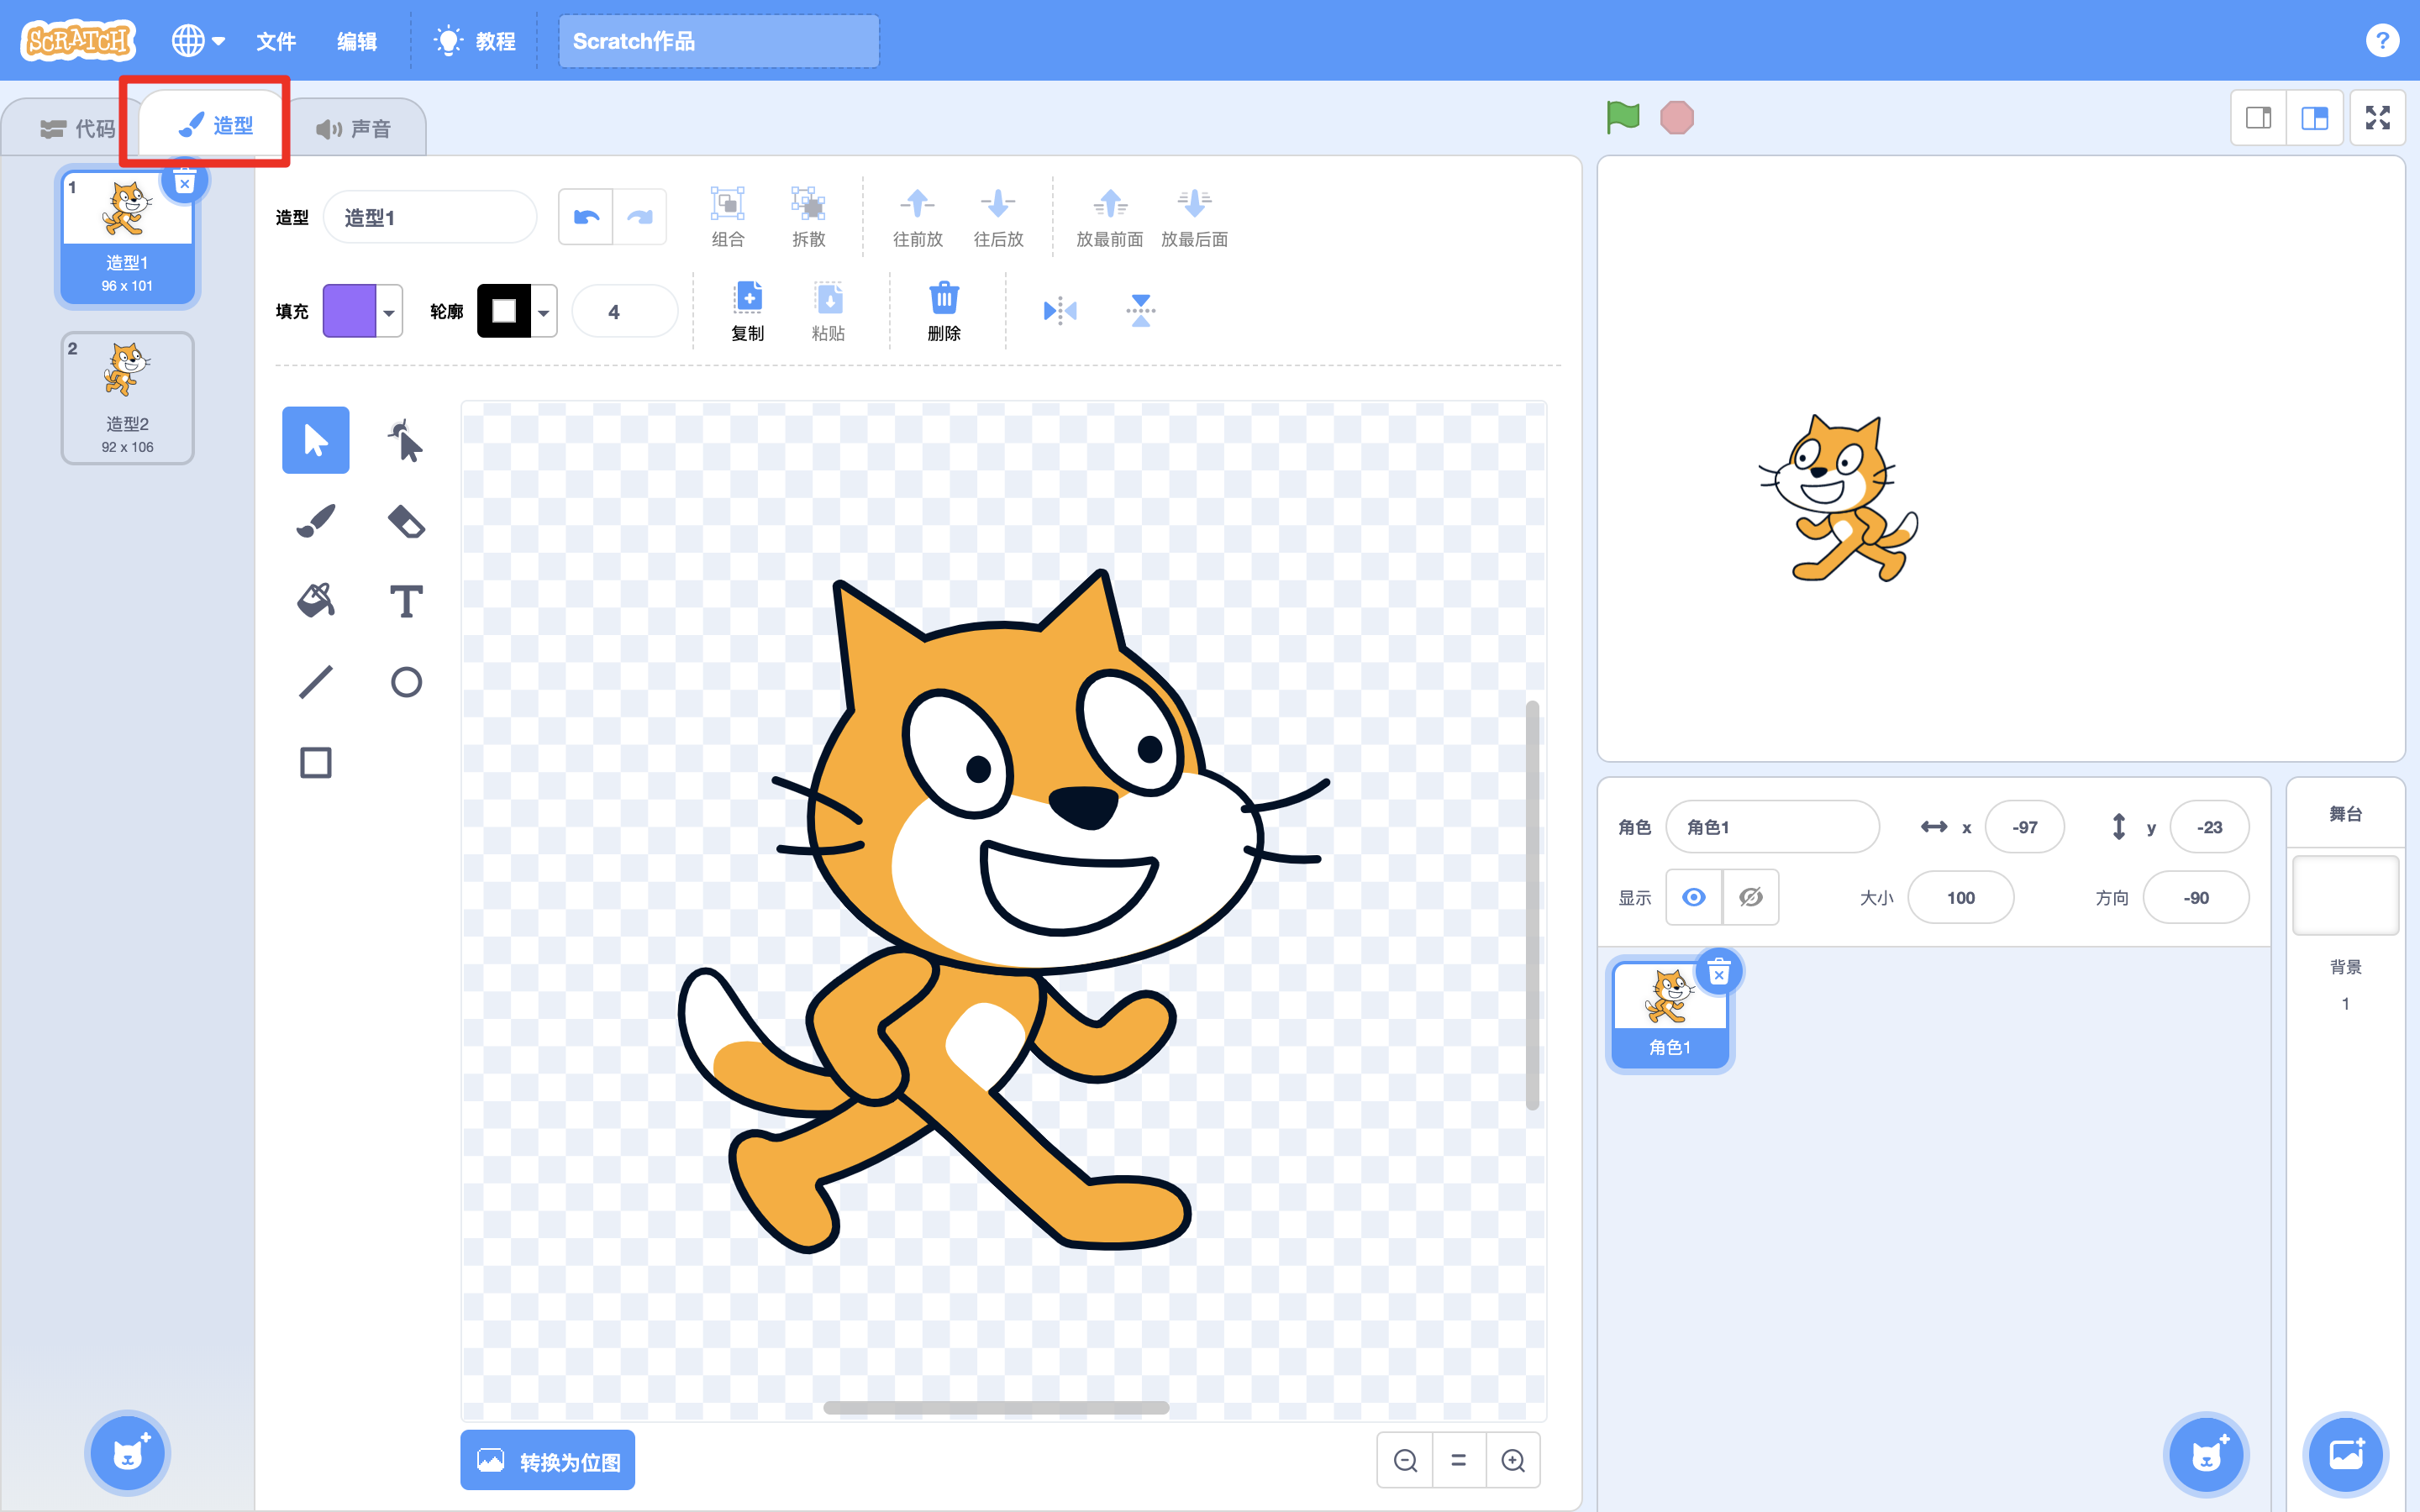Select the Brush tool
The height and width of the screenshot is (1512, 2420).
pyautogui.click(x=315, y=521)
